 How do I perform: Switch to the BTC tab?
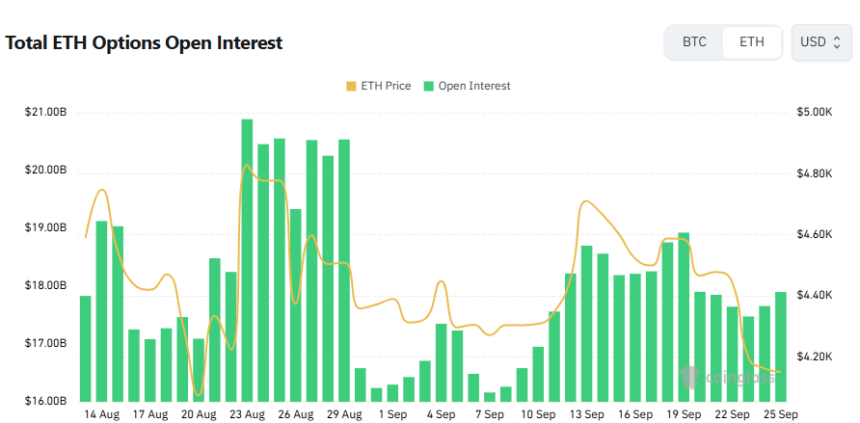[694, 42]
